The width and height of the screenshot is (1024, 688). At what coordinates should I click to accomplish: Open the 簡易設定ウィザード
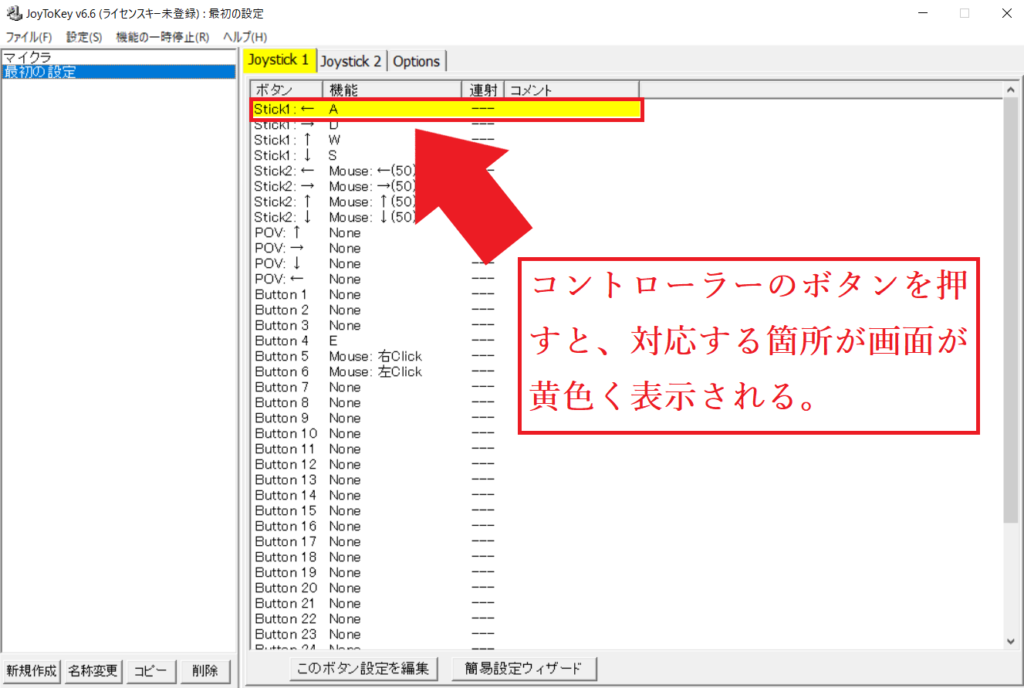coord(524,668)
